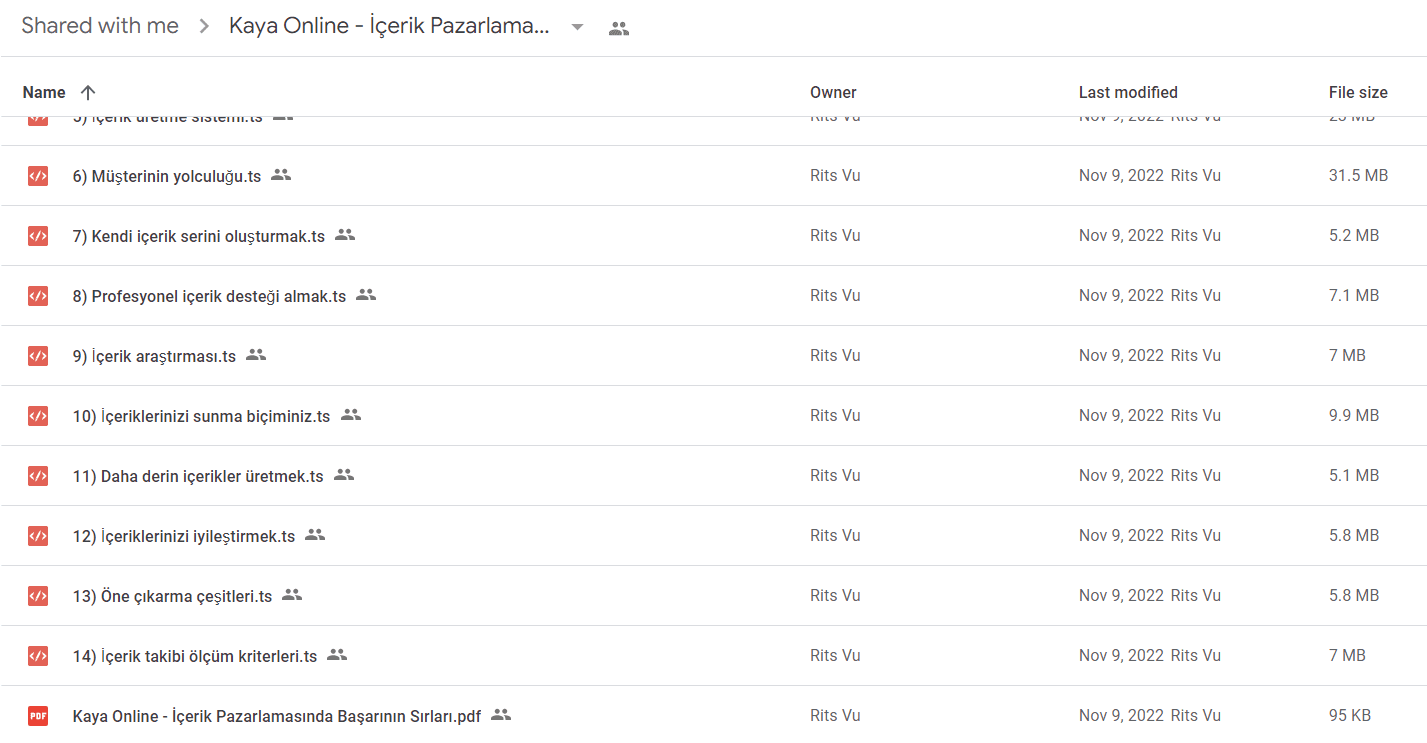This screenshot has height=743, width=1427.
Task: Sort files by the Last modified column
Action: point(1128,92)
